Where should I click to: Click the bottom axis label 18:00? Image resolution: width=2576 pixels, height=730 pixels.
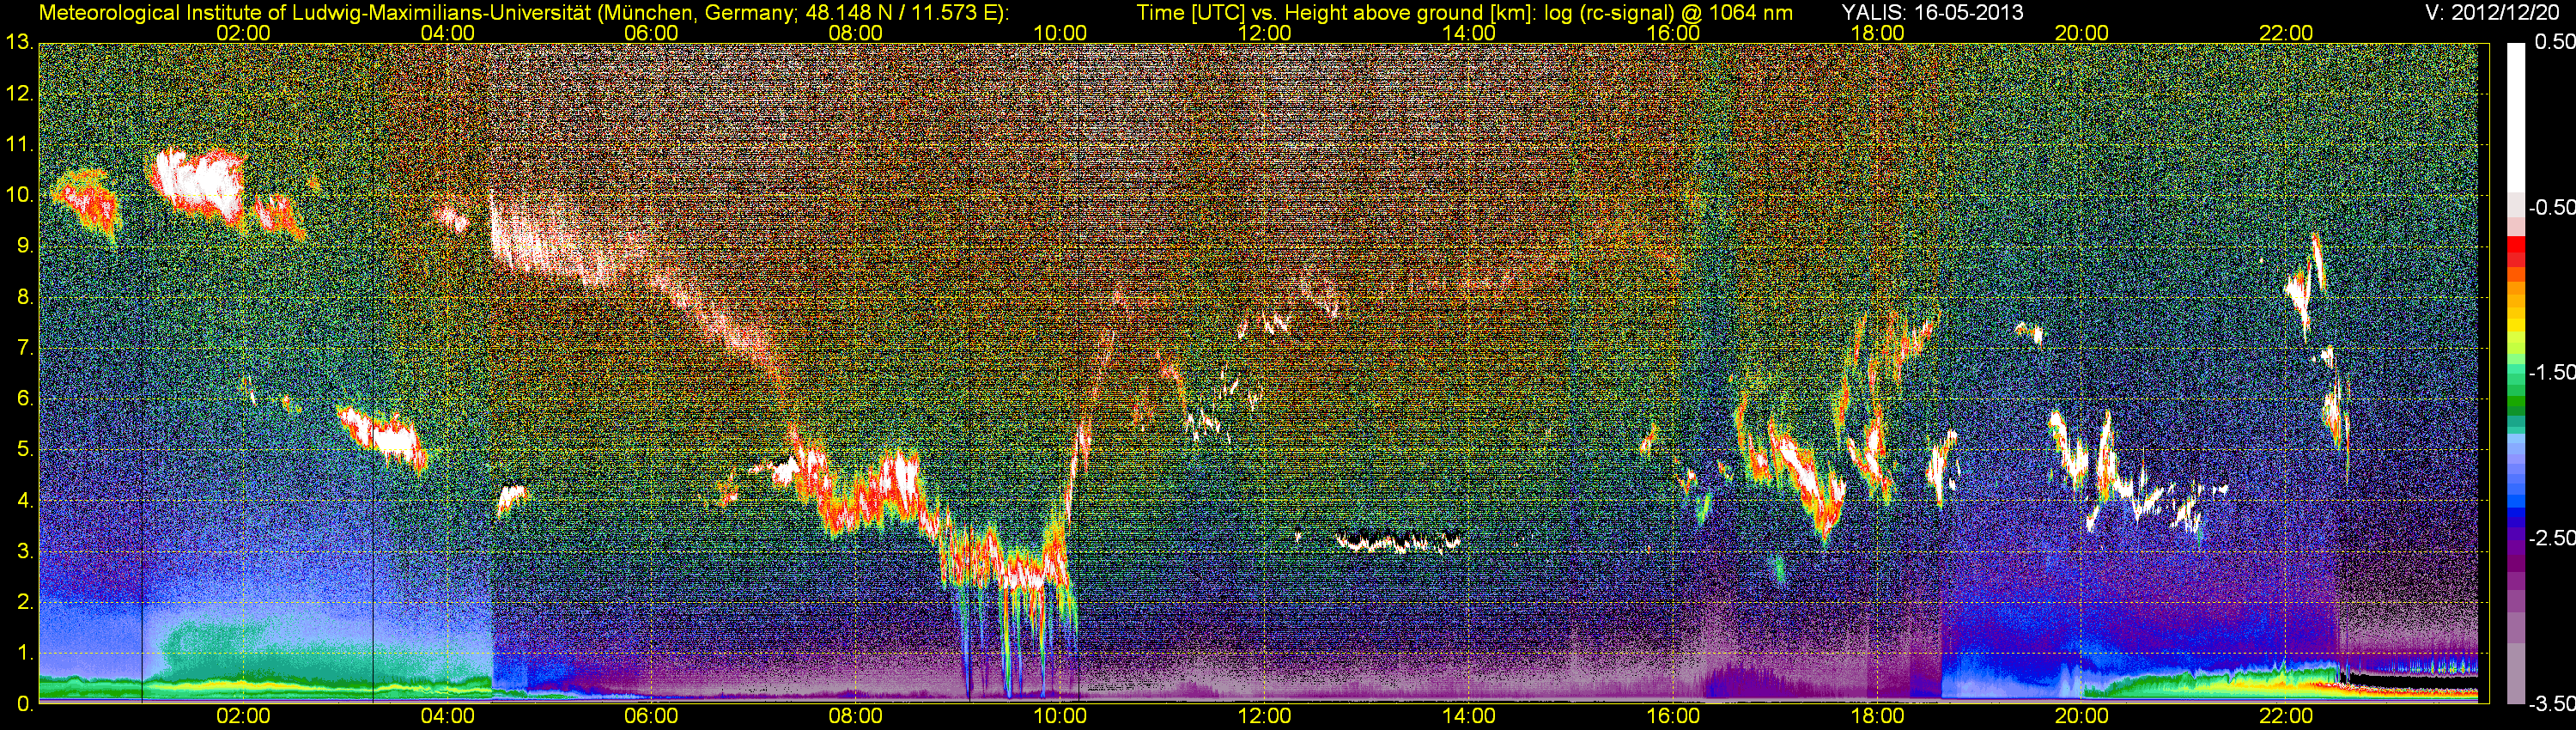[1878, 716]
